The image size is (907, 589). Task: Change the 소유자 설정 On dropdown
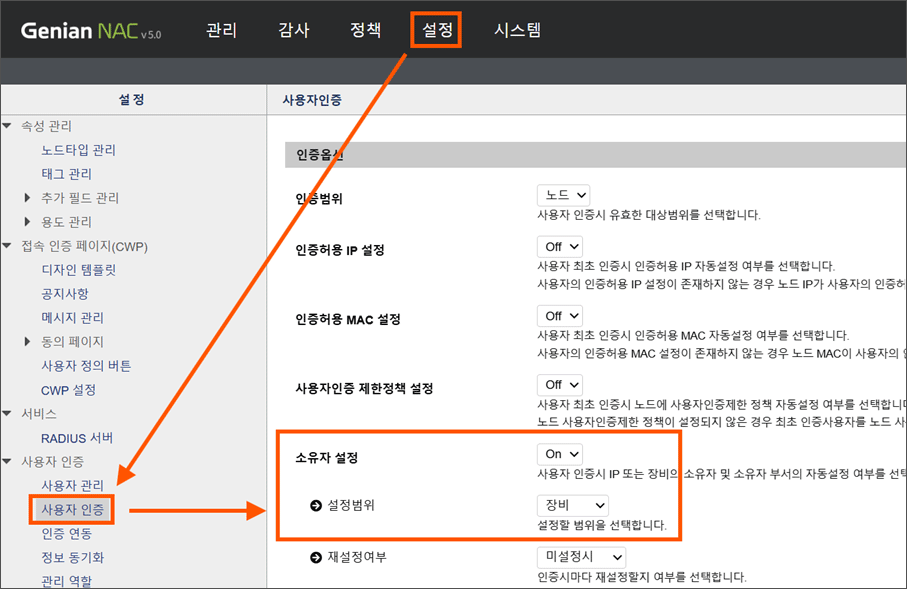point(559,453)
